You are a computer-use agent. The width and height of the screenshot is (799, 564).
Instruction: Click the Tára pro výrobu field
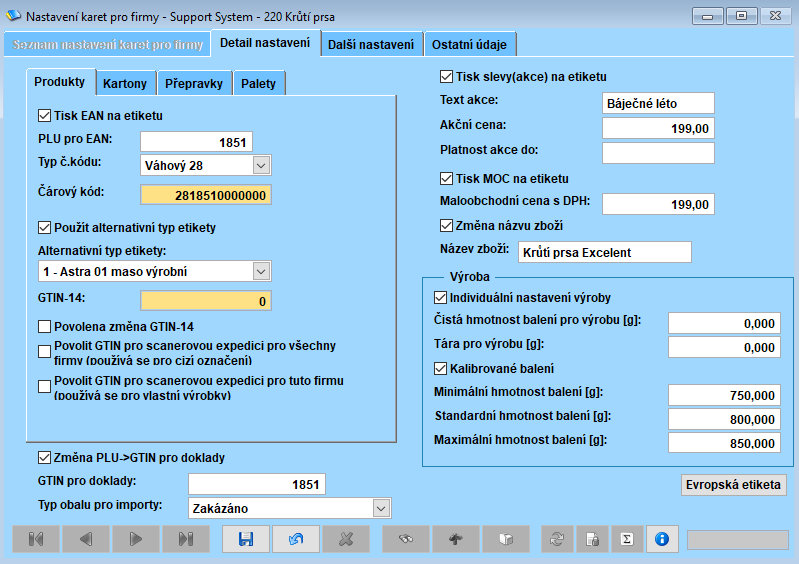(724, 347)
